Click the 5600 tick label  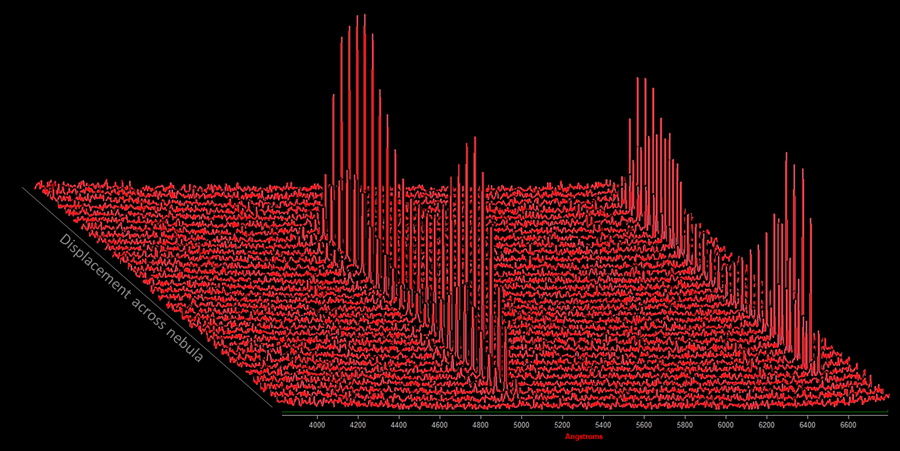pyautogui.click(x=644, y=425)
